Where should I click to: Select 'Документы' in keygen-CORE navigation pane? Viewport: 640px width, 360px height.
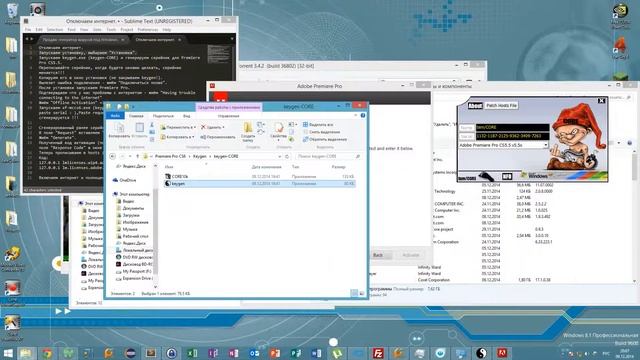click(131, 208)
